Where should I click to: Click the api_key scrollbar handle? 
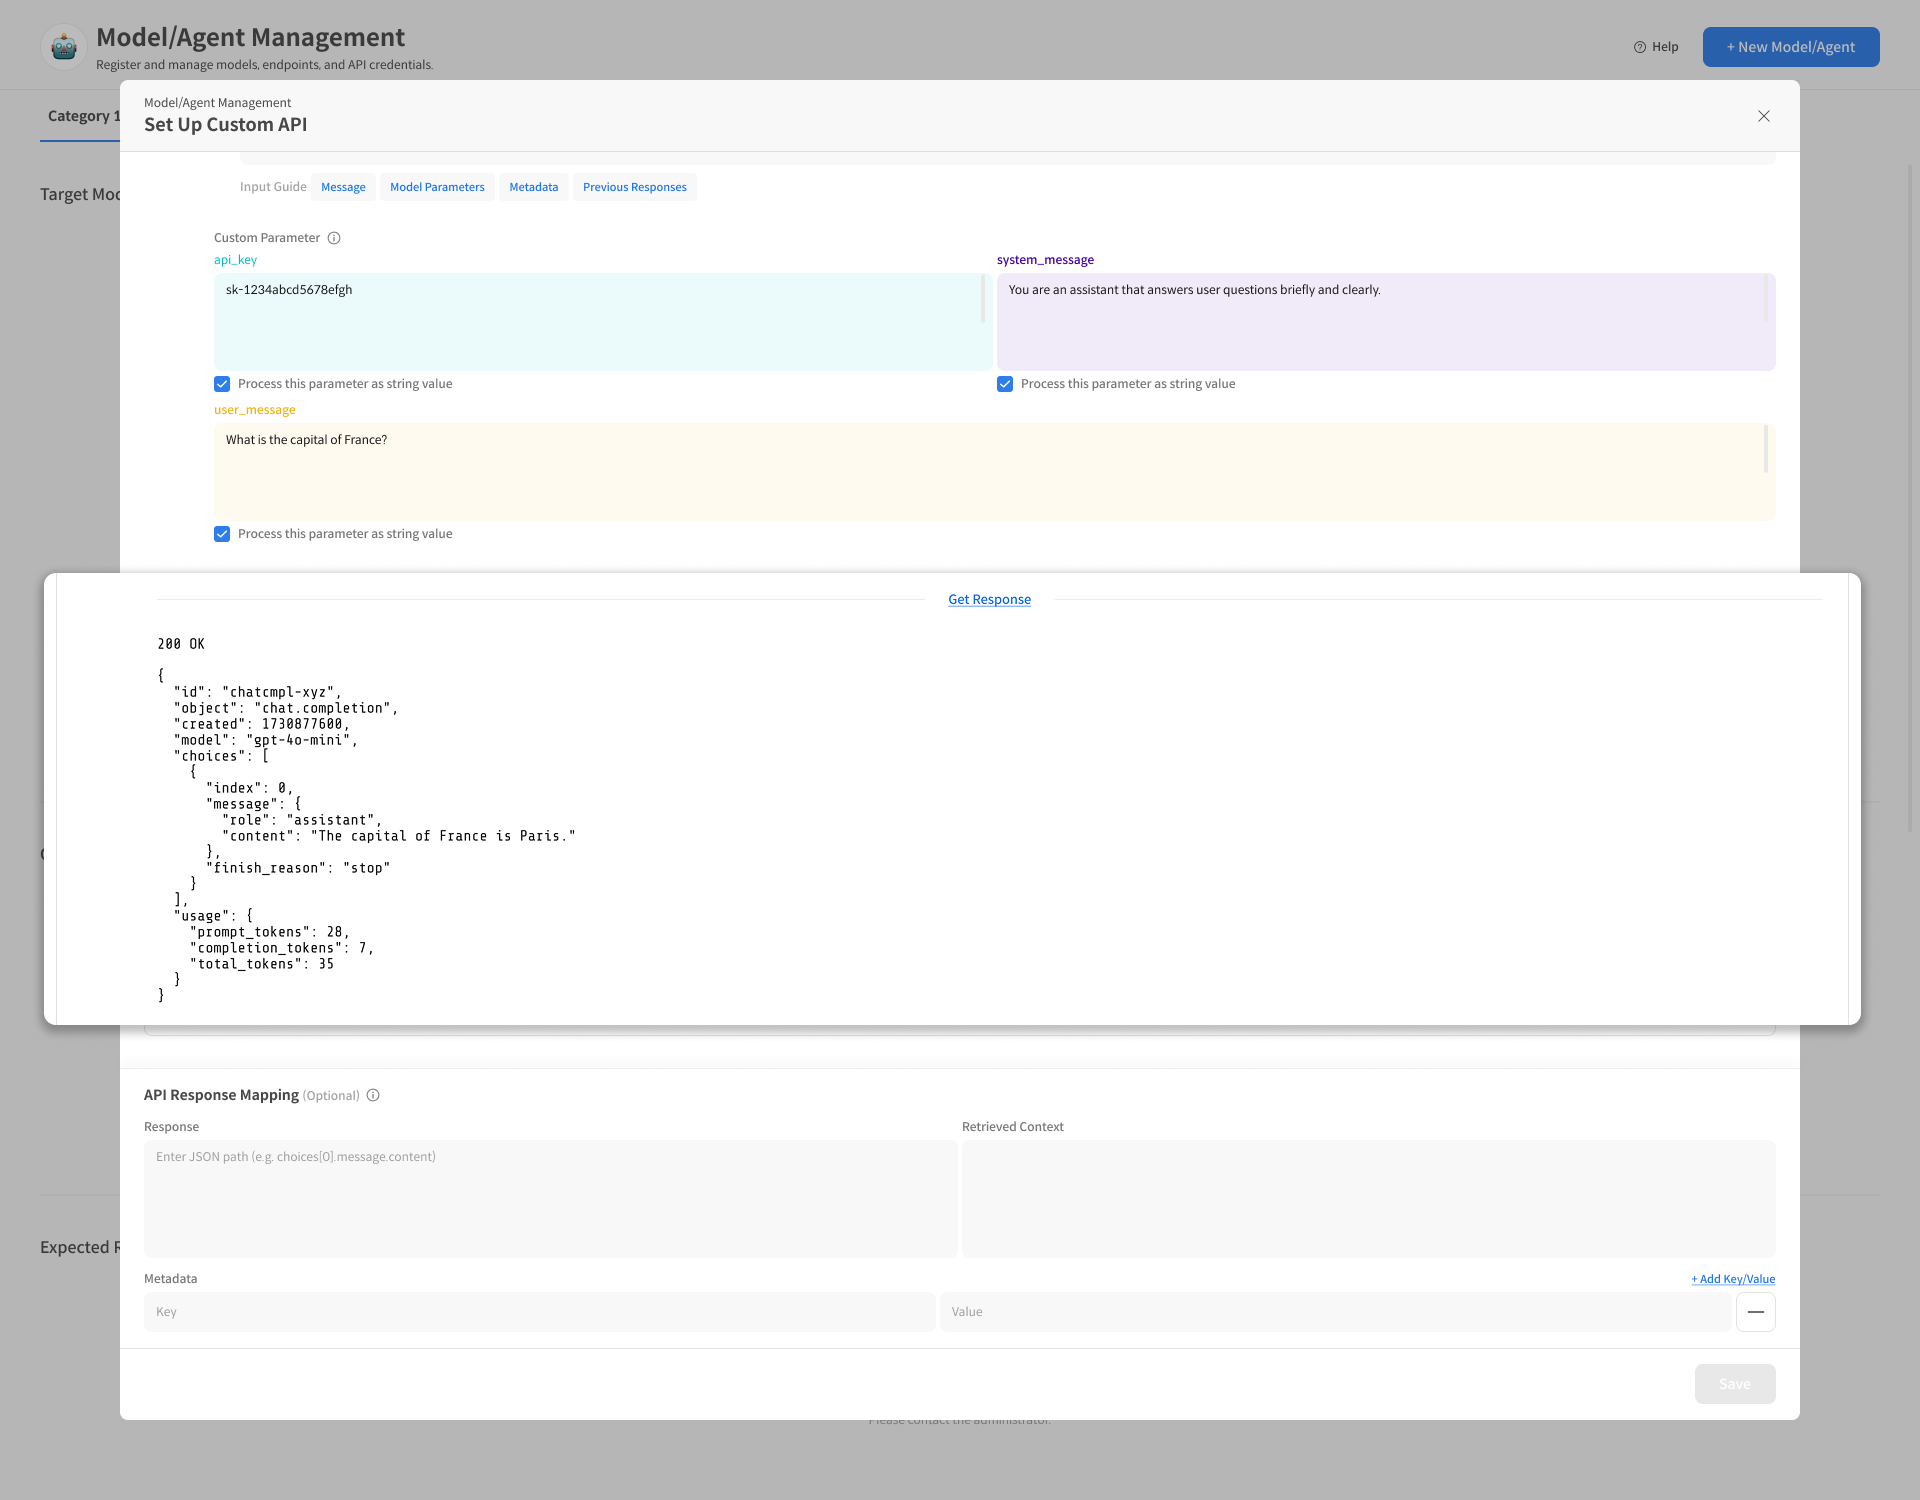click(x=983, y=299)
